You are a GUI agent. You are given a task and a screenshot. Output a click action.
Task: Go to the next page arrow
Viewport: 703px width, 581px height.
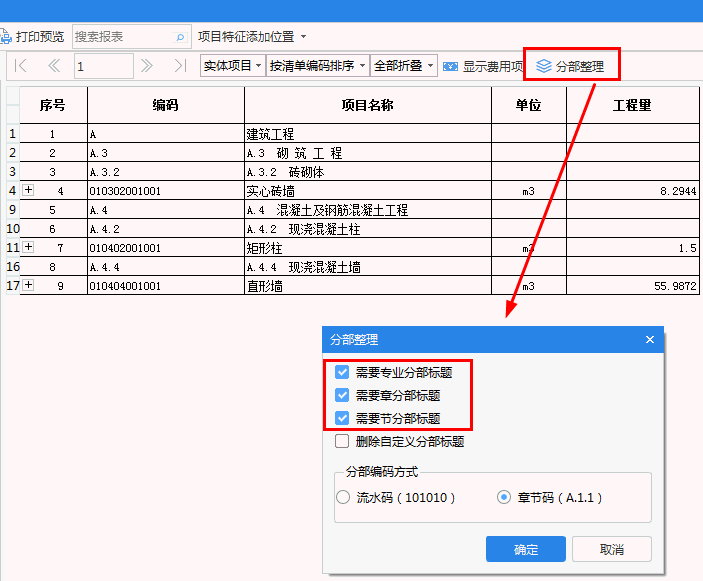click(x=147, y=66)
